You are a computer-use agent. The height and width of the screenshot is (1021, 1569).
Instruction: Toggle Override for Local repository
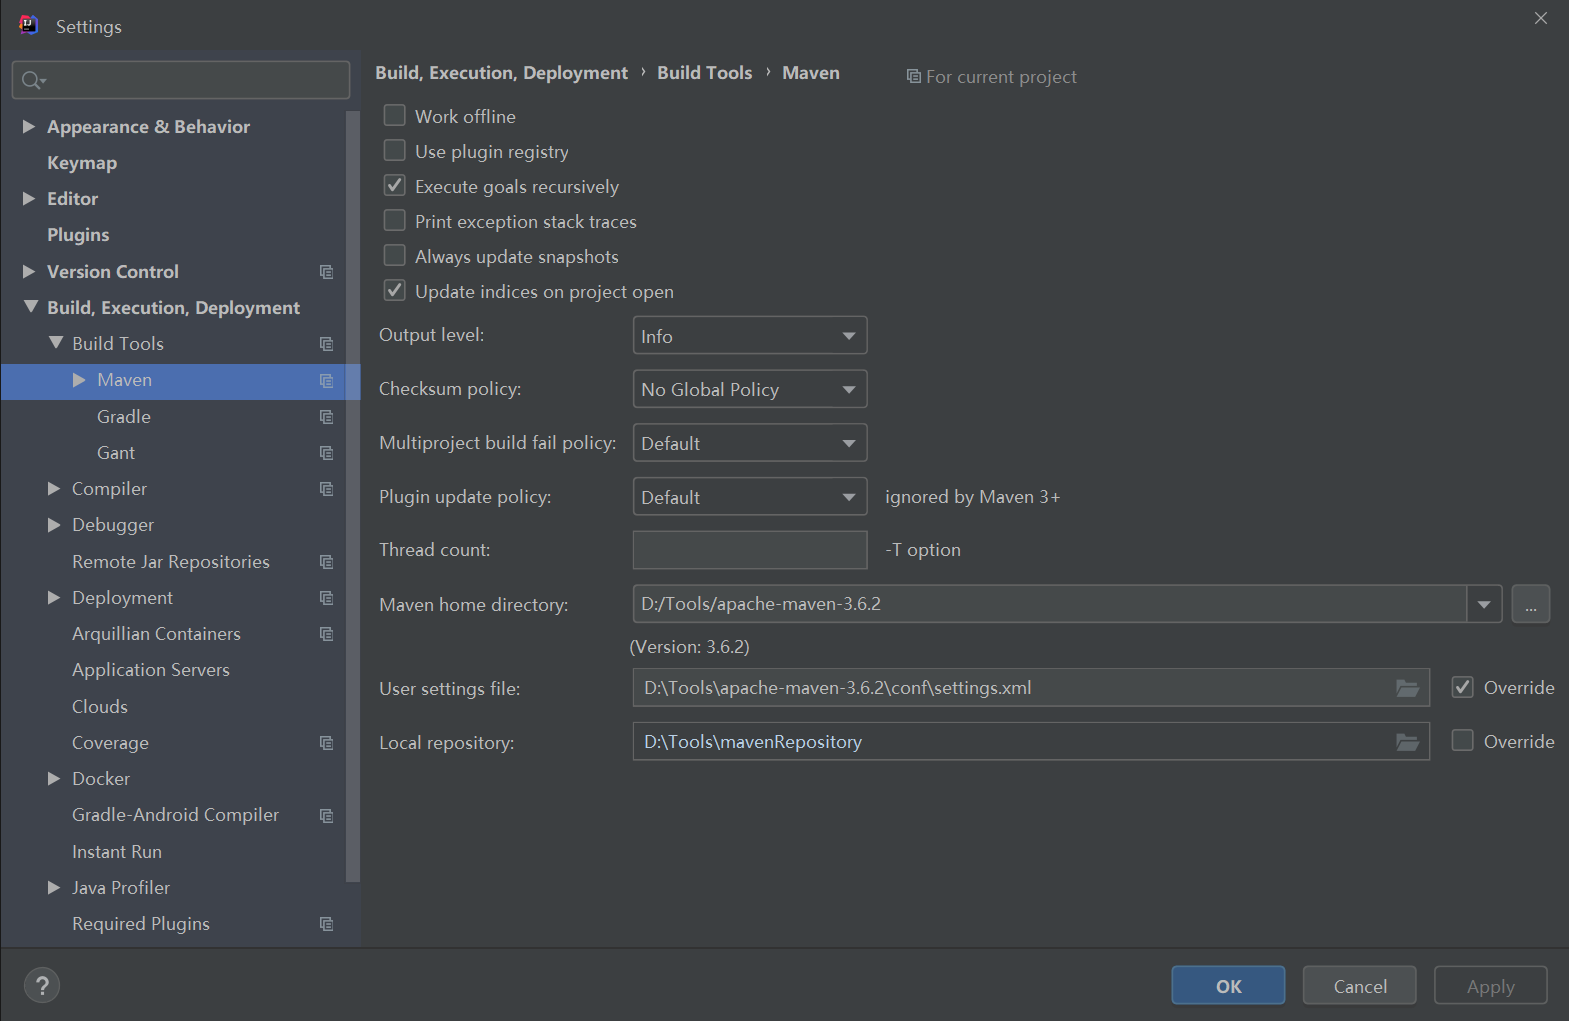click(1462, 741)
